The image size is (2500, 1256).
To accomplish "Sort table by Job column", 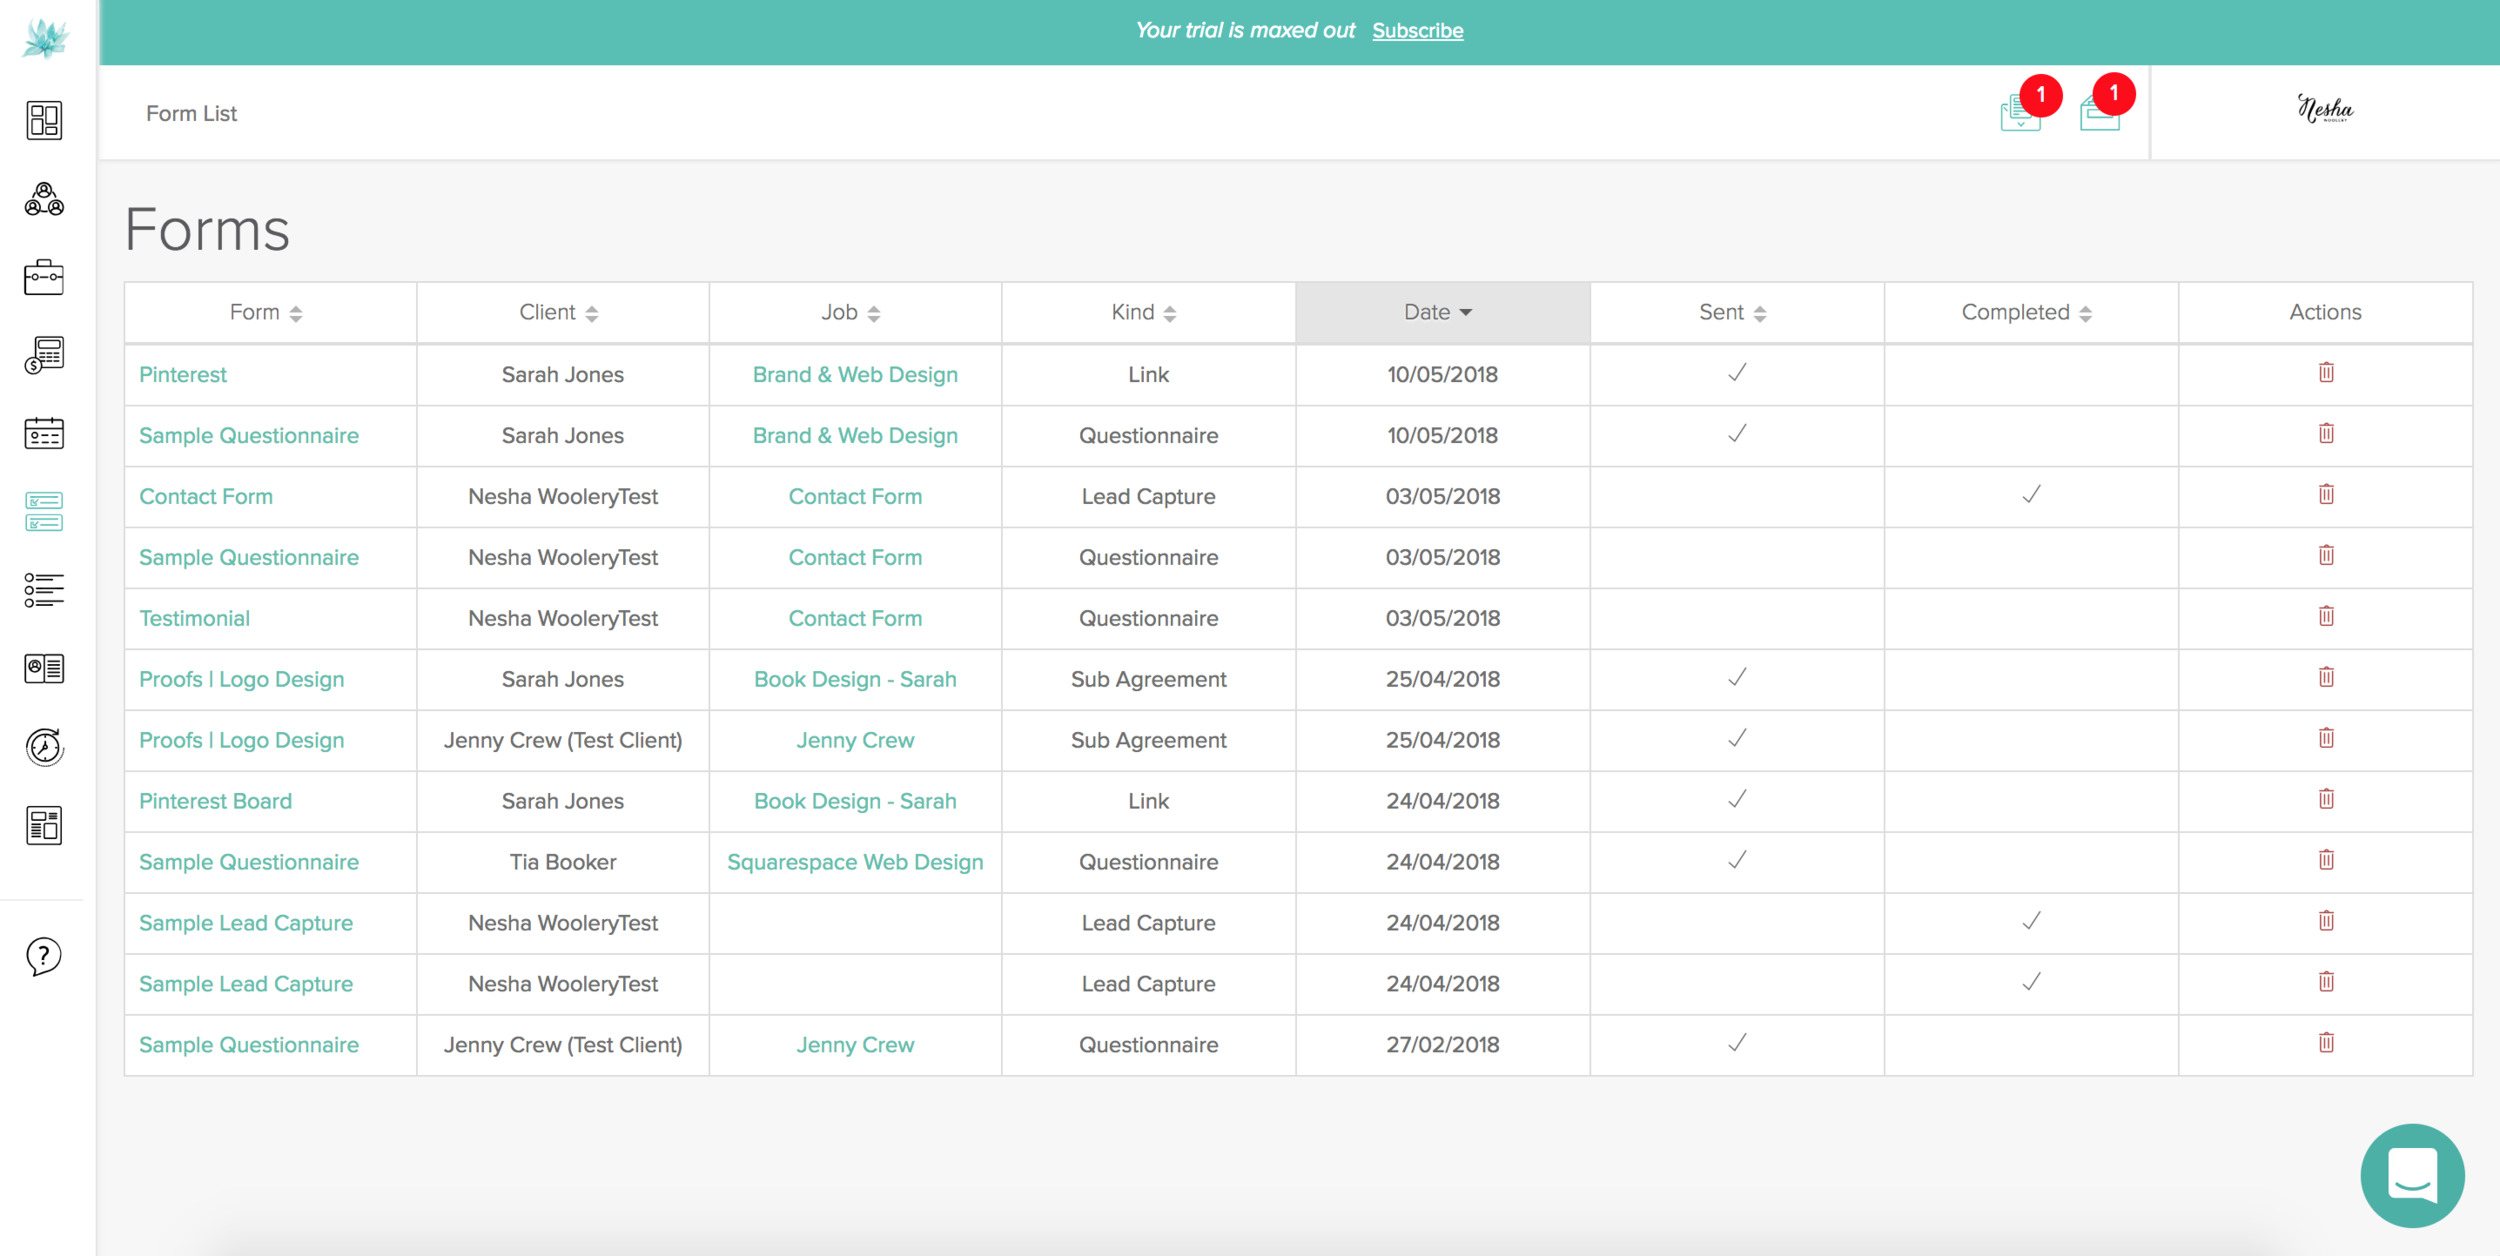I will (855, 313).
